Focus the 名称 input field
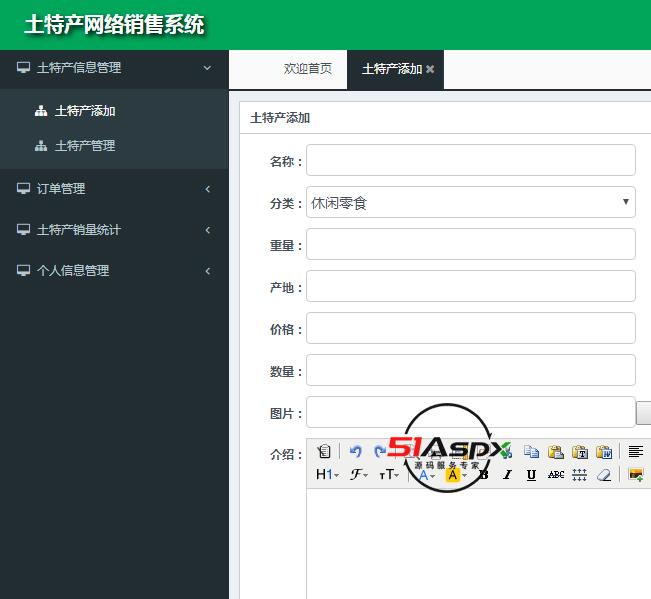 (471, 160)
